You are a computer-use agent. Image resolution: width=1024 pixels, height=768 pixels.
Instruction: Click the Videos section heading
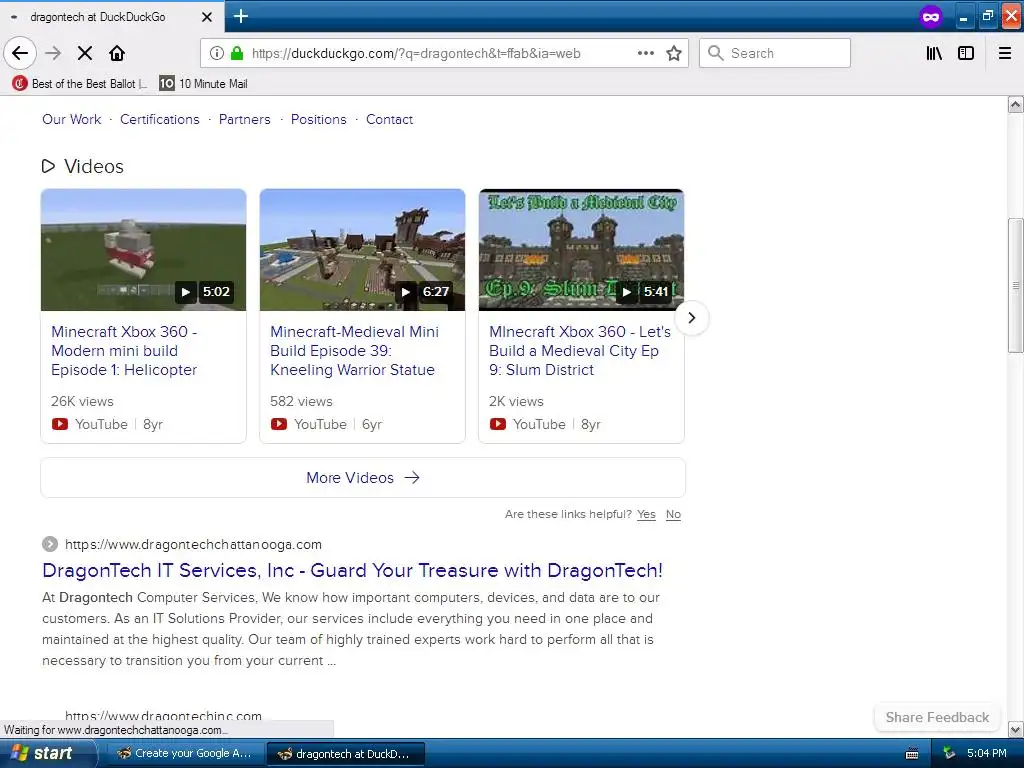point(93,167)
